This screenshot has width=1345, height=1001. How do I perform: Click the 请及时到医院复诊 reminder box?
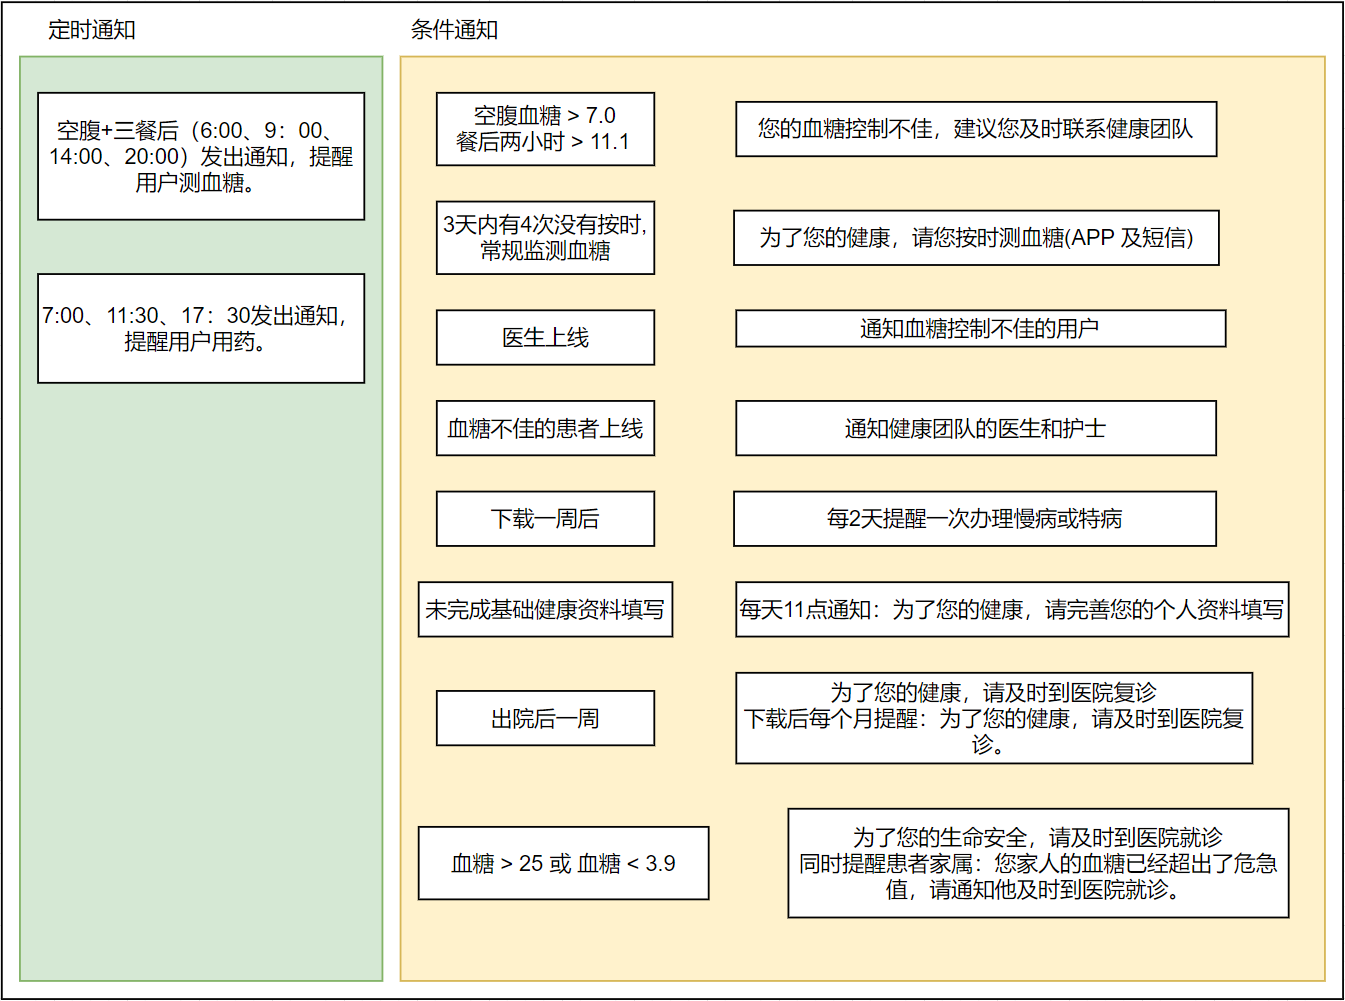click(x=994, y=719)
